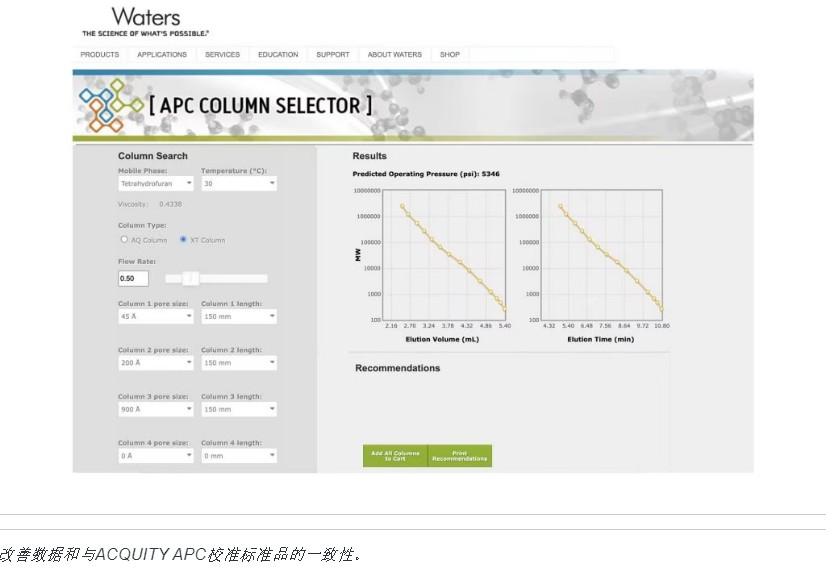Expand the Column 1 pore size dropdown
This screenshot has height=571, width=826.
coord(155,316)
